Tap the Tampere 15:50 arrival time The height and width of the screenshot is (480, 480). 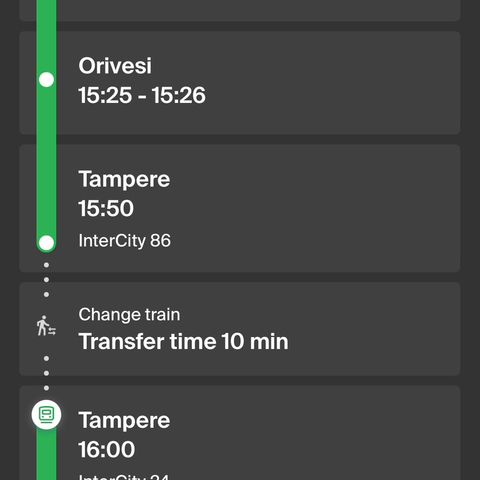tap(106, 208)
